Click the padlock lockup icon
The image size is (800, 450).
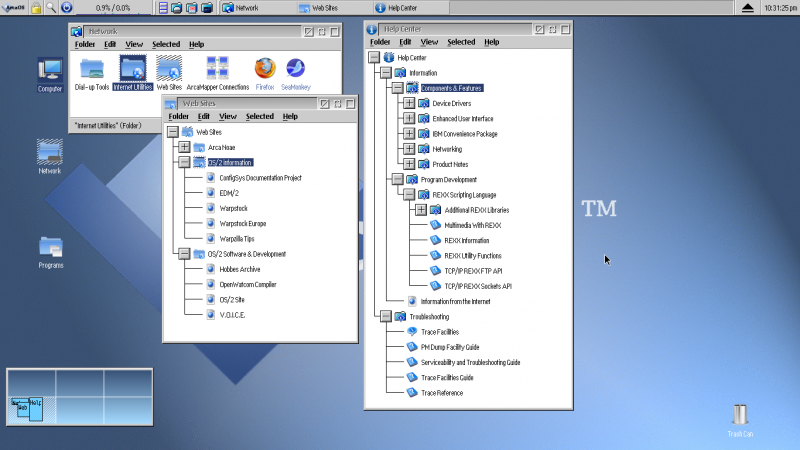pos(36,8)
